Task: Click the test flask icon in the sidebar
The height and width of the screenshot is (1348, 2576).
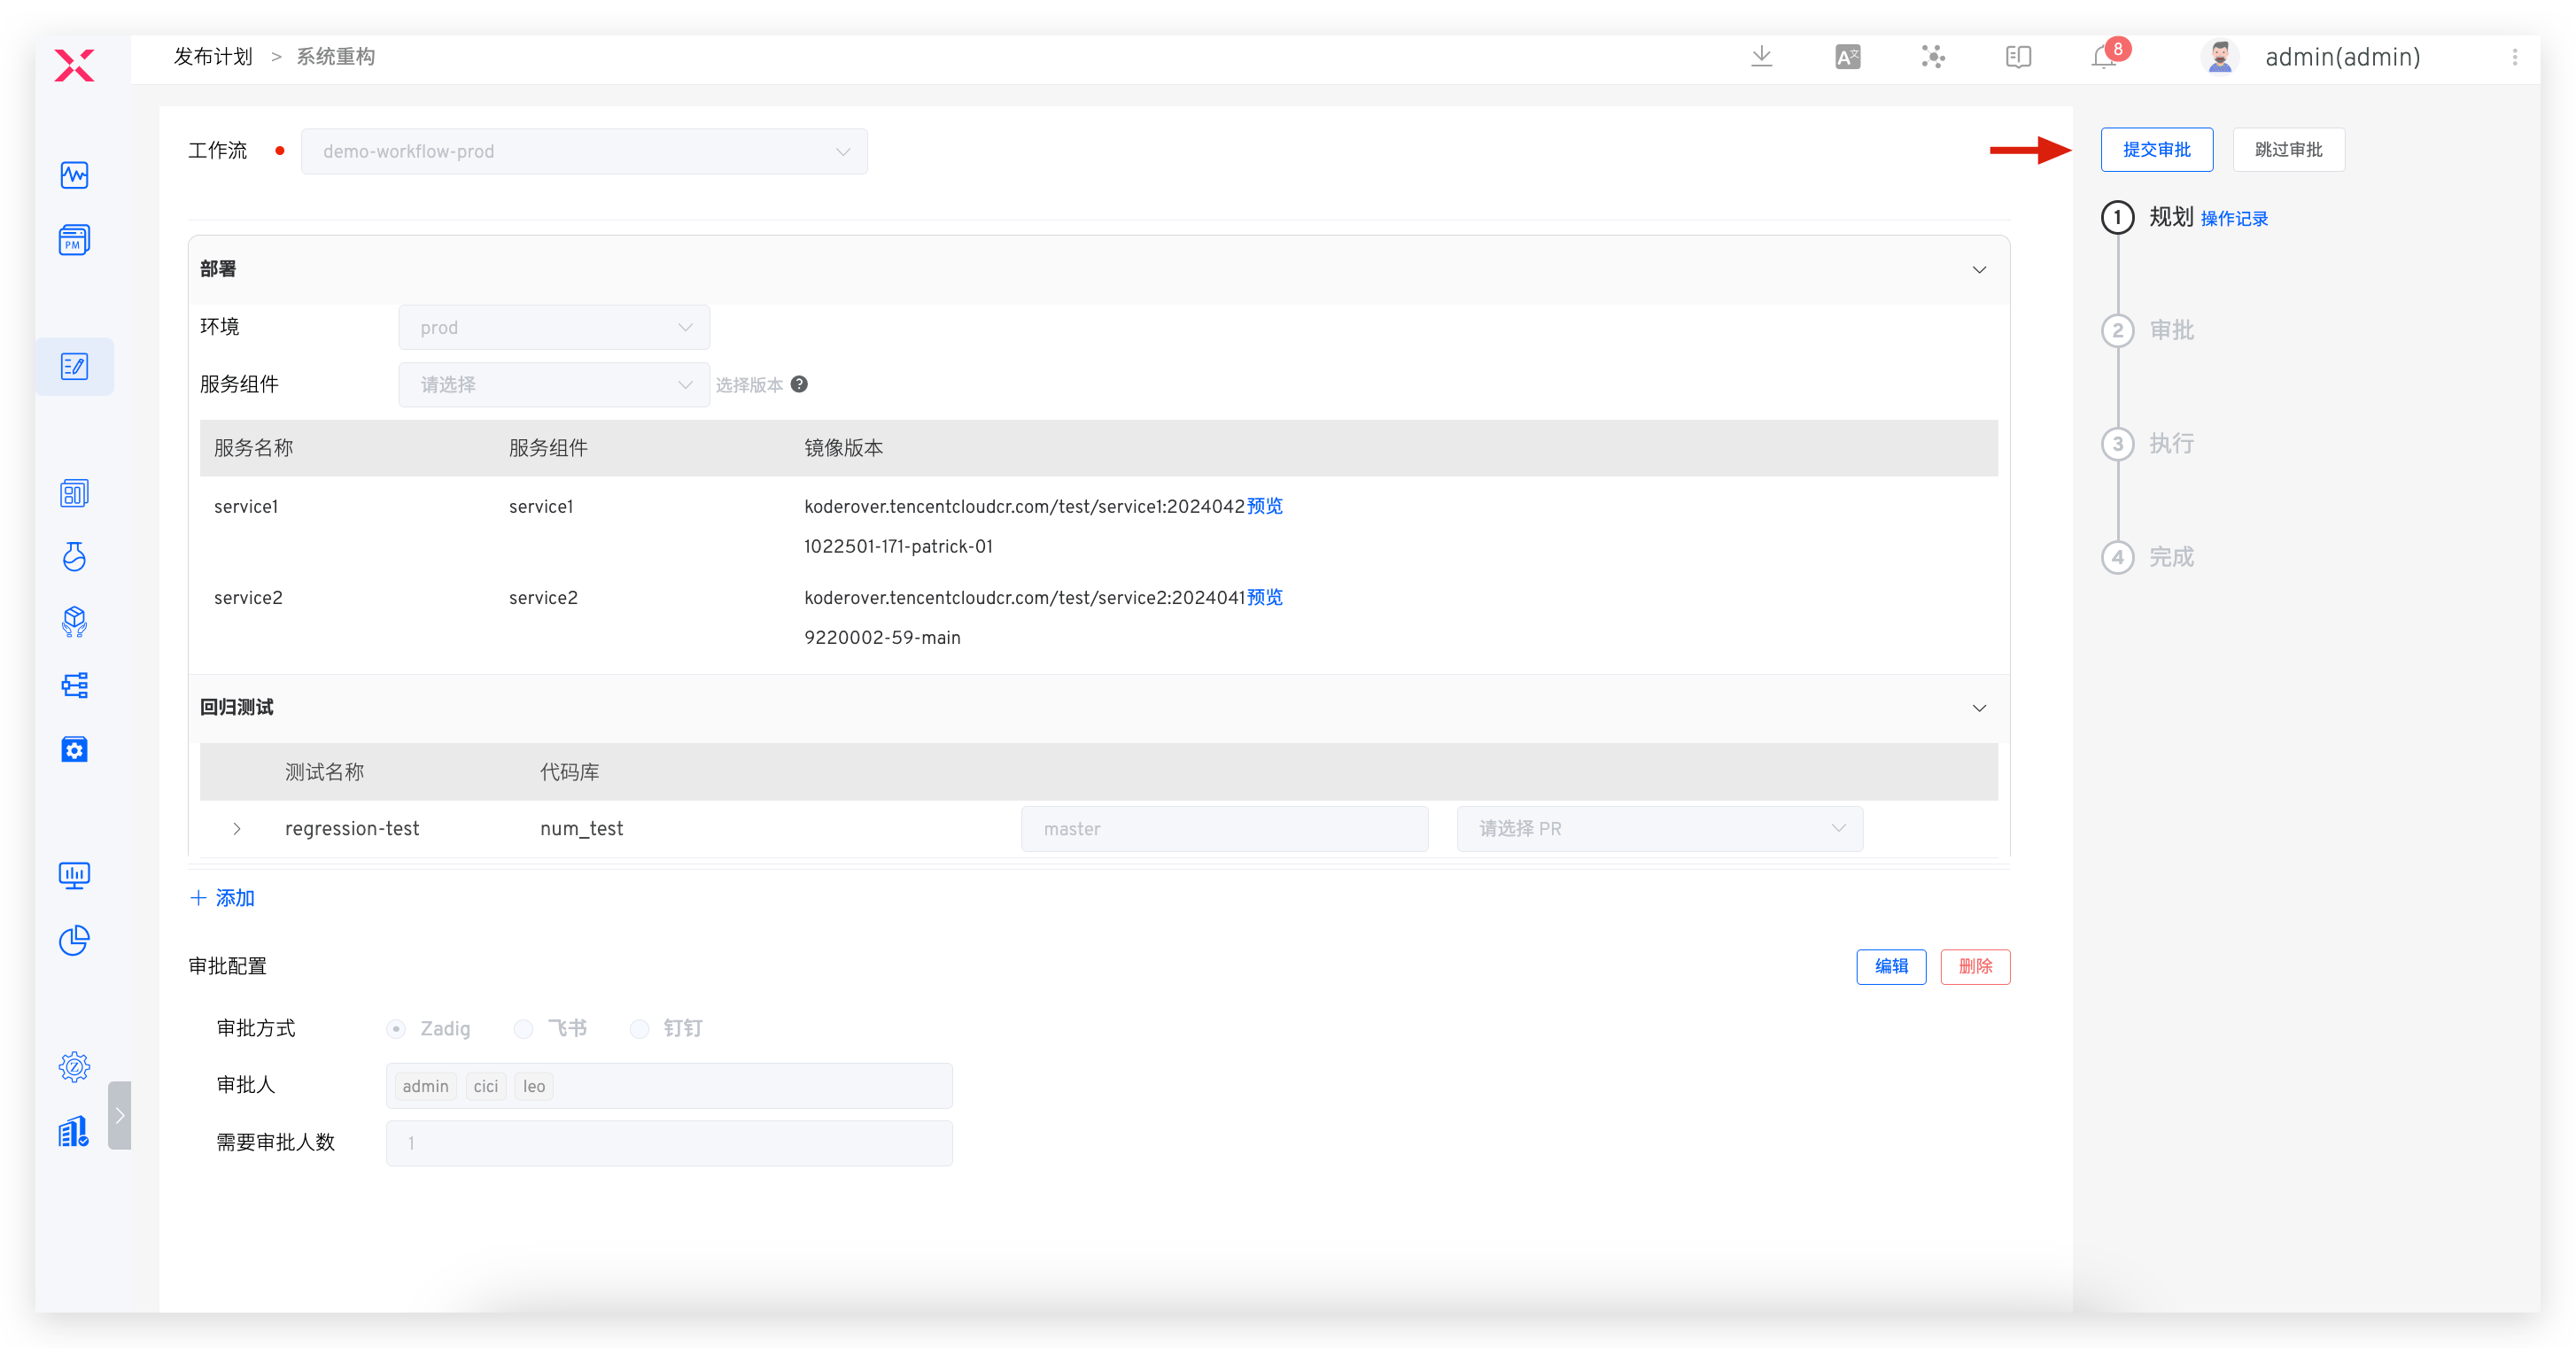Action: 75,557
